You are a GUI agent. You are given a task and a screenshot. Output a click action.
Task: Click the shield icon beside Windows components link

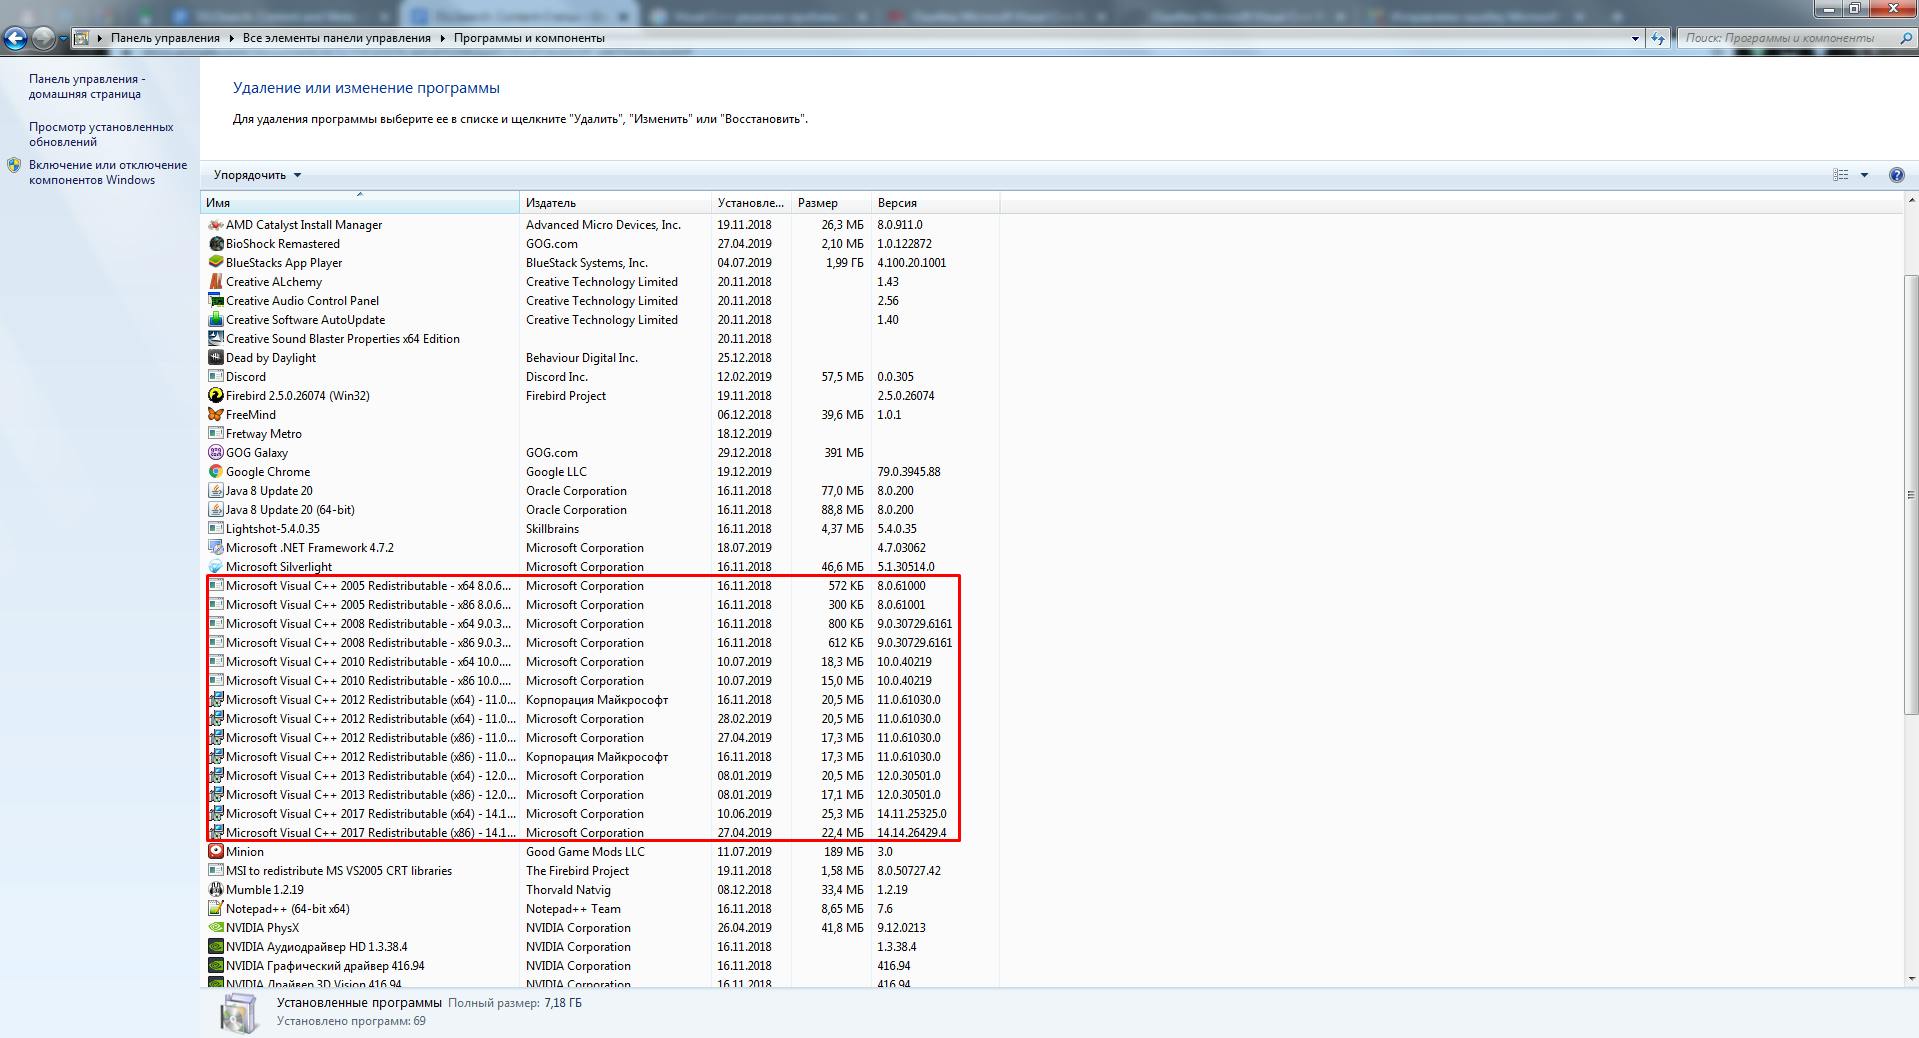[14, 165]
